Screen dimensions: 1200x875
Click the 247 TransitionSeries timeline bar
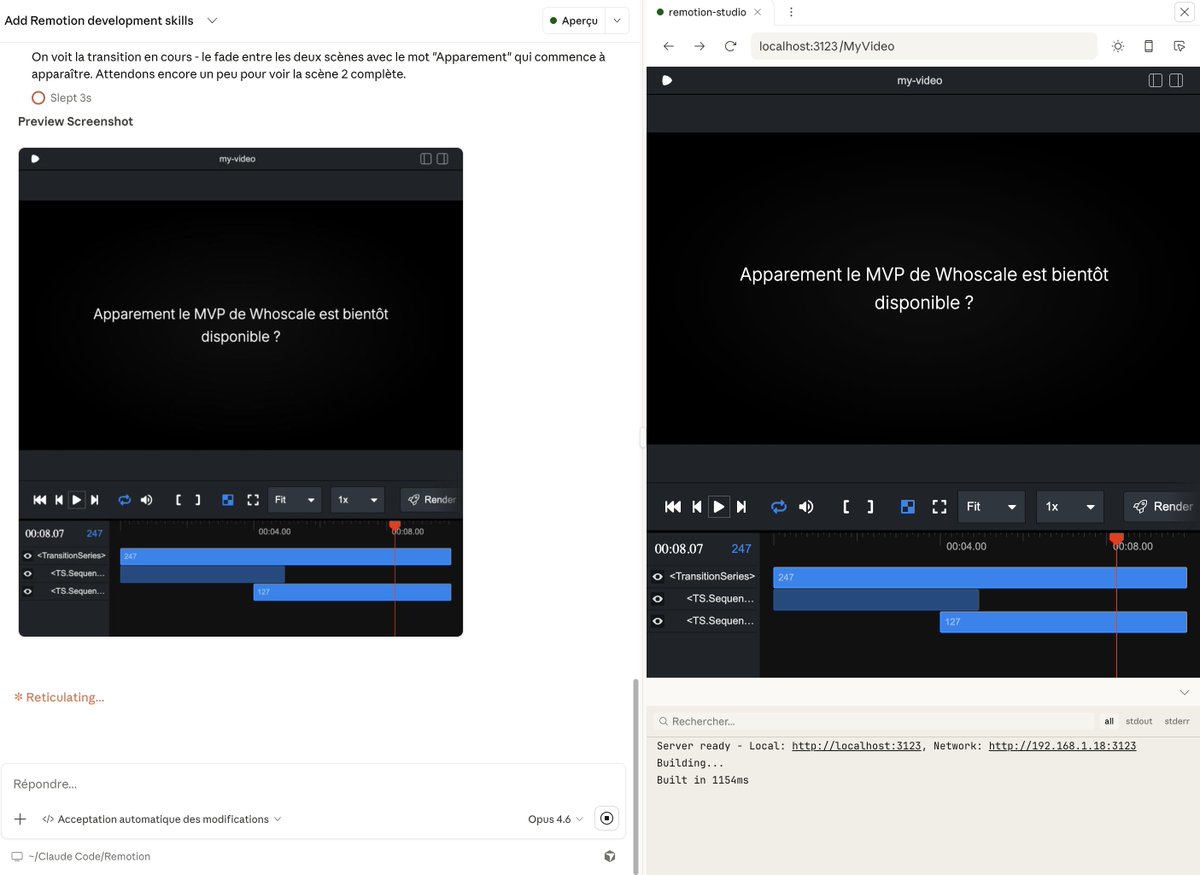[980, 577]
